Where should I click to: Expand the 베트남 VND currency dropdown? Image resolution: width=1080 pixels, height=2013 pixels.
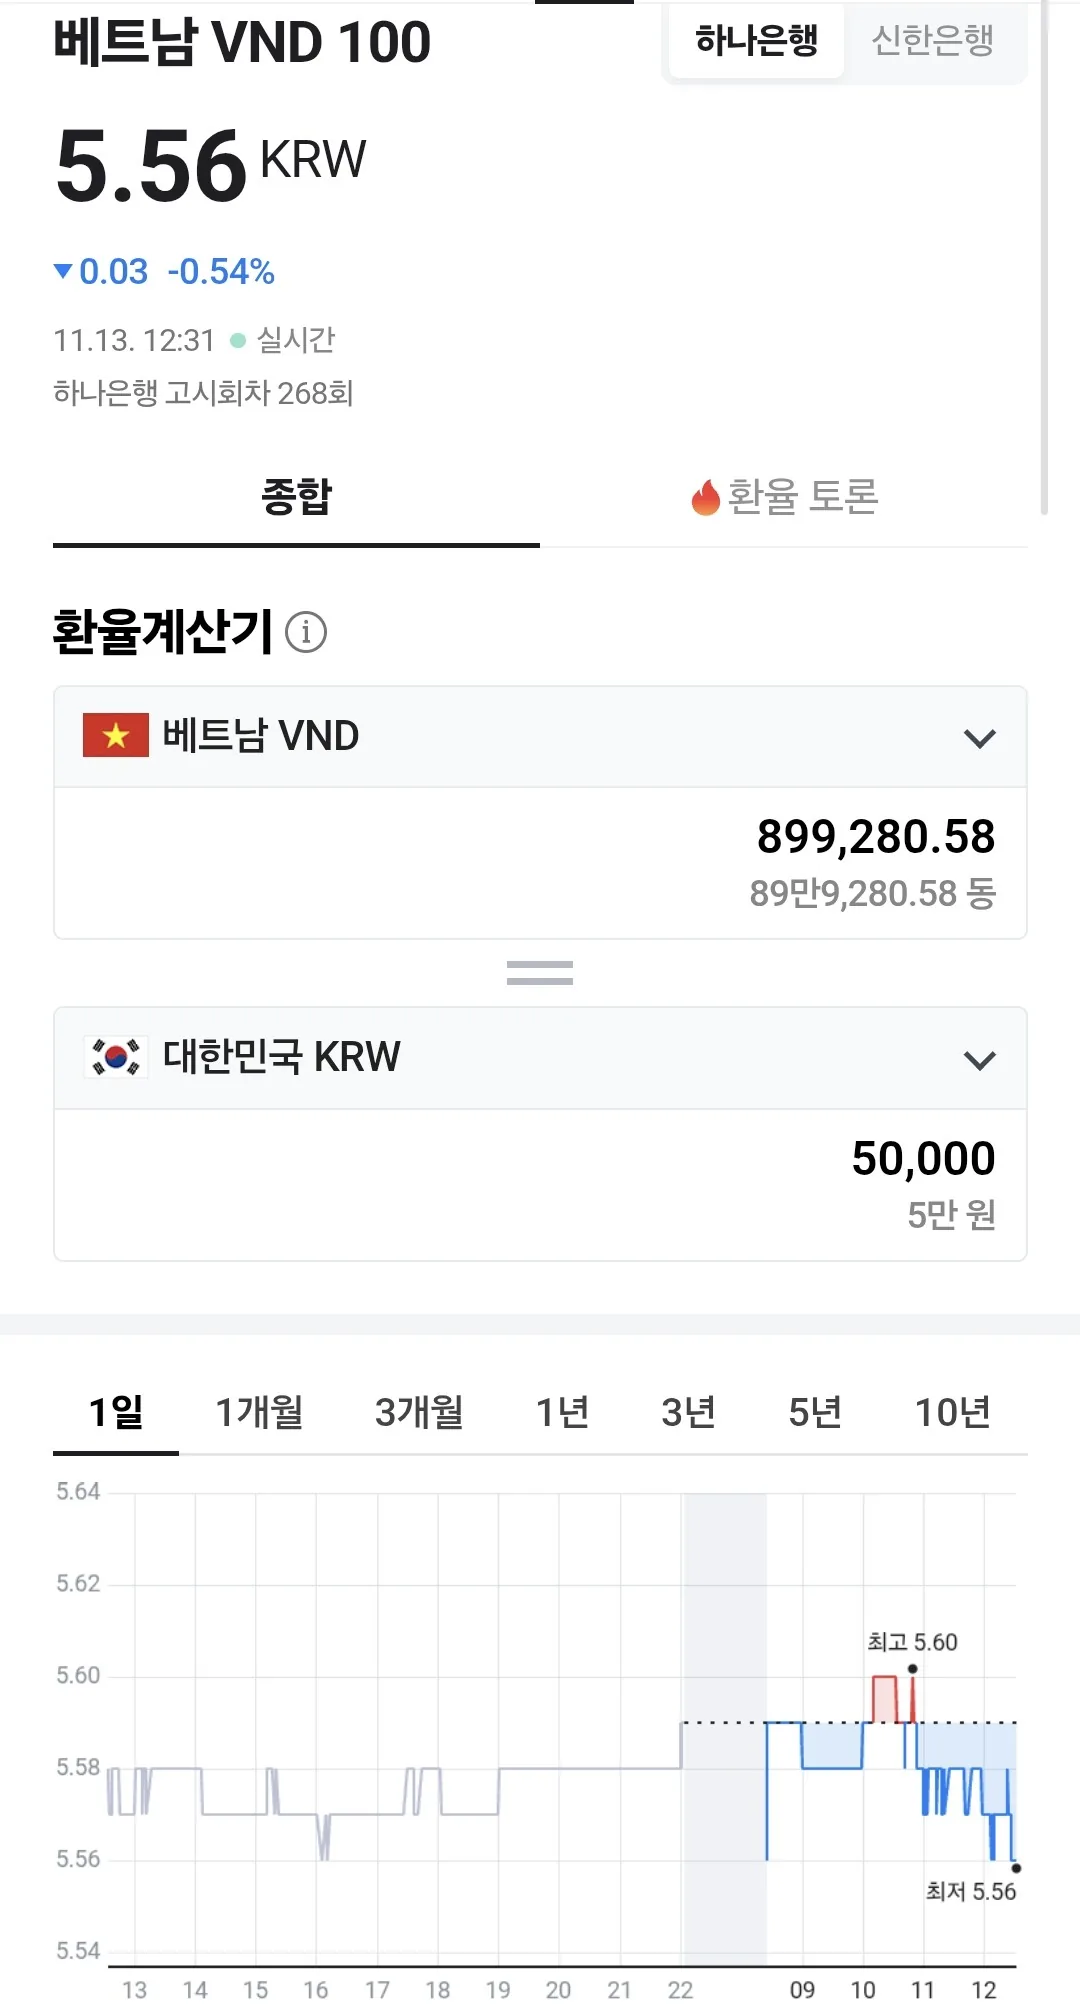point(540,737)
